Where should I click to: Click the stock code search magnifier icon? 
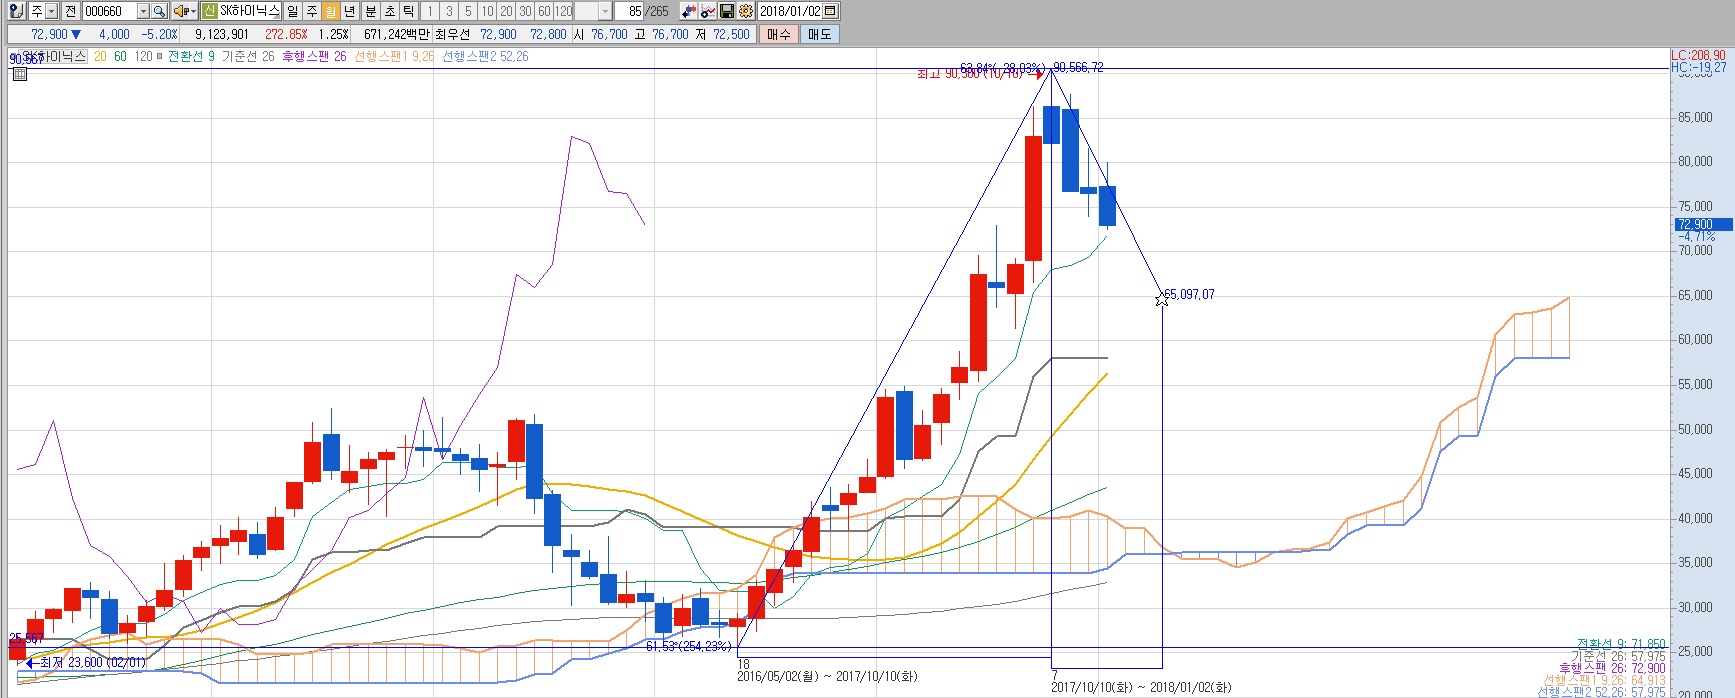(159, 11)
